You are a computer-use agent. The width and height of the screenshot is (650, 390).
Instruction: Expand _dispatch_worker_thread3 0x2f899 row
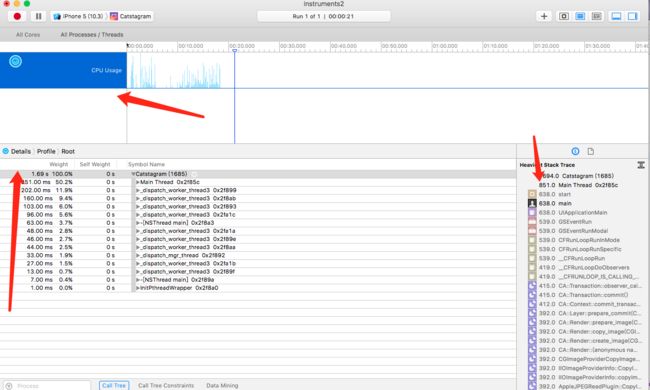pos(138,190)
